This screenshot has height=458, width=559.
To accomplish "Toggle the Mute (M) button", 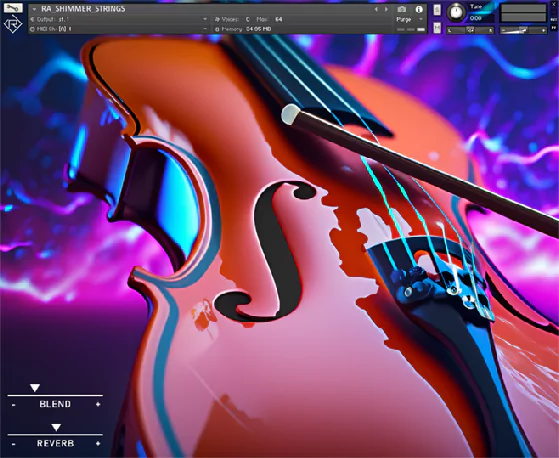I will click(x=437, y=28).
